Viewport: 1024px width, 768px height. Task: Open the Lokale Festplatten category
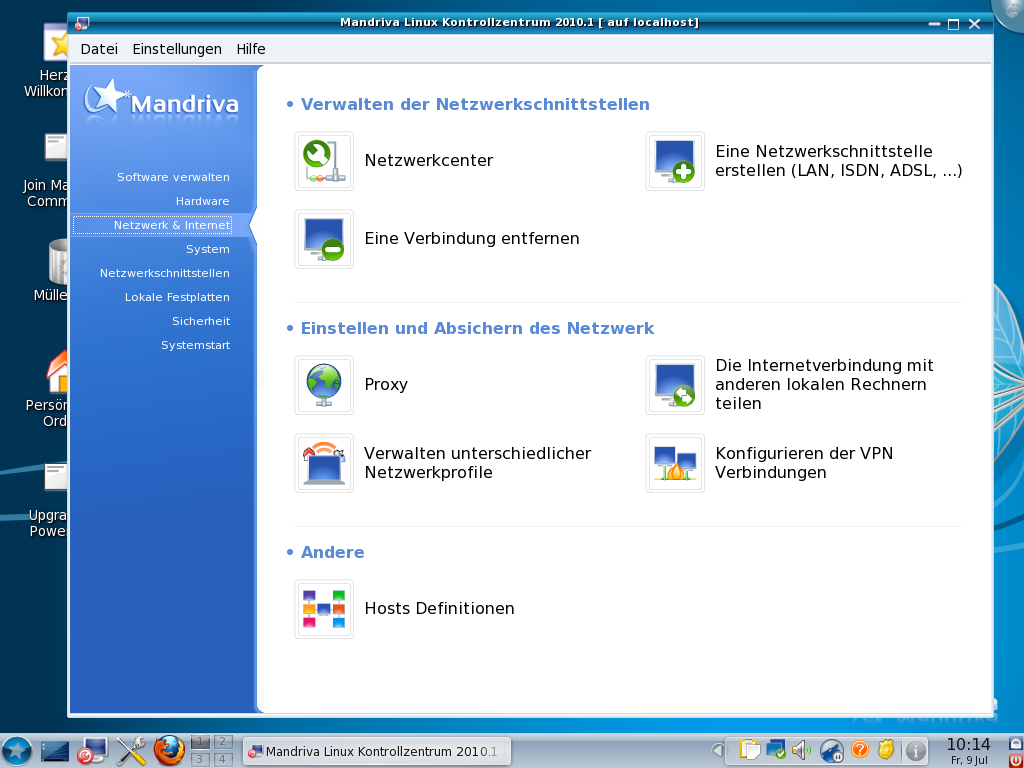tap(177, 297)
